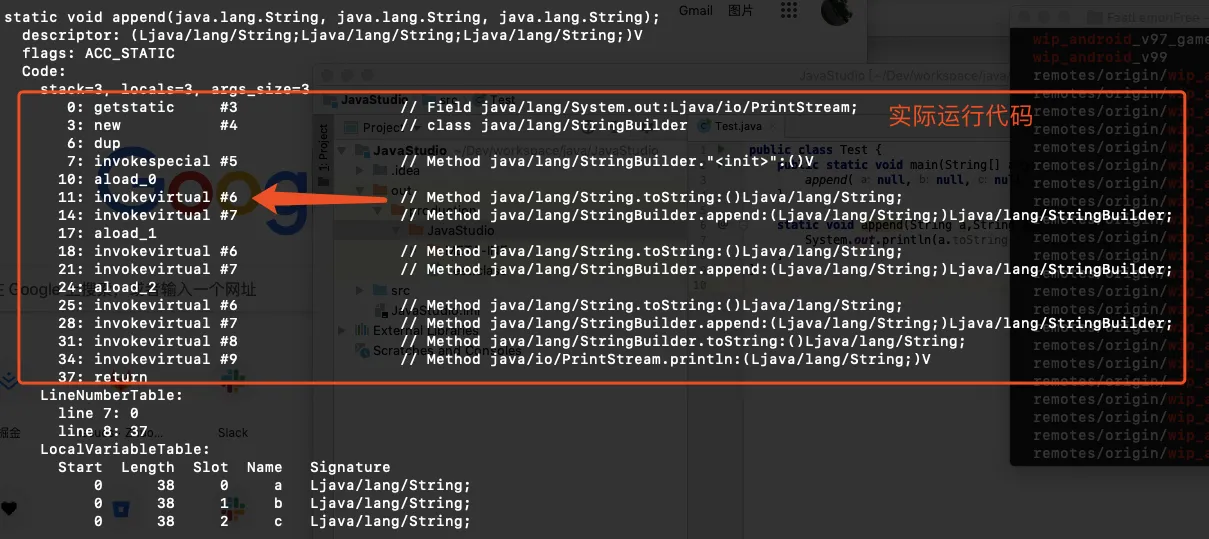Screen dimensions: 1209x539
Task: Open the Gmail link
Action: (695, 11)
